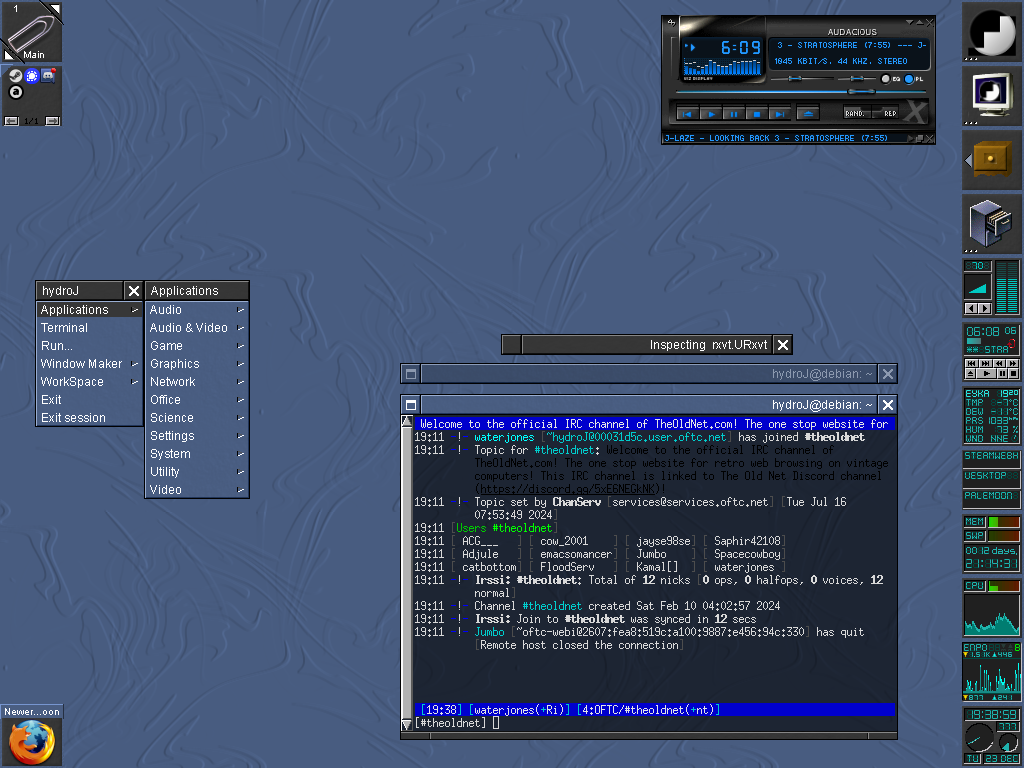This screenshot has width=1024, height=768.
Task: Open Discord from the tray icon
Action: pyautogui.click(x=47, y=75)
